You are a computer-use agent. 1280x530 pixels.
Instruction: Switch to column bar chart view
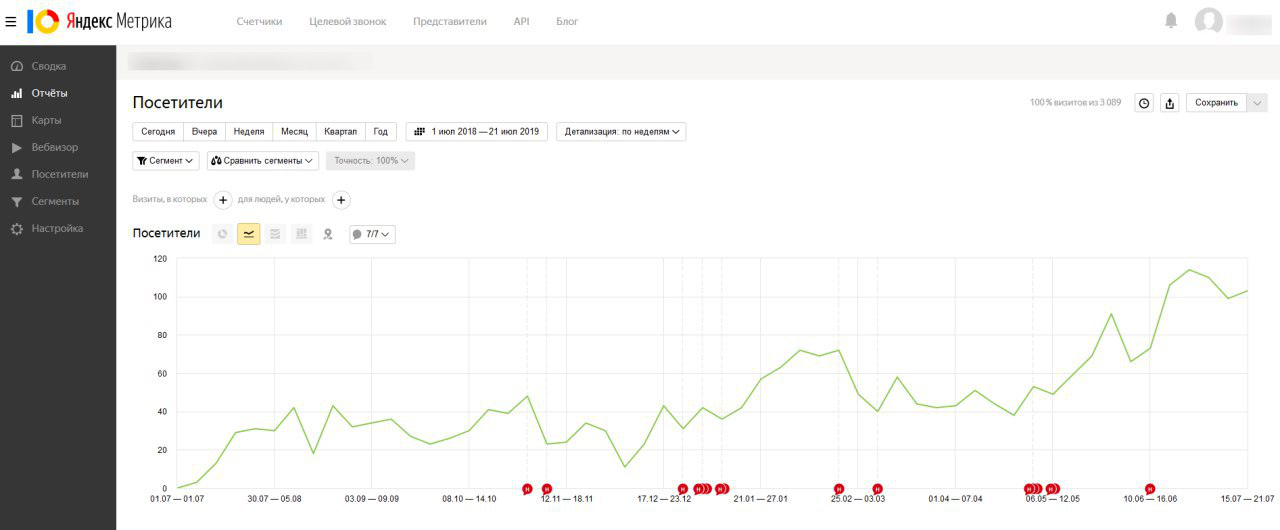pyautogui.click(x=301, y=234)
